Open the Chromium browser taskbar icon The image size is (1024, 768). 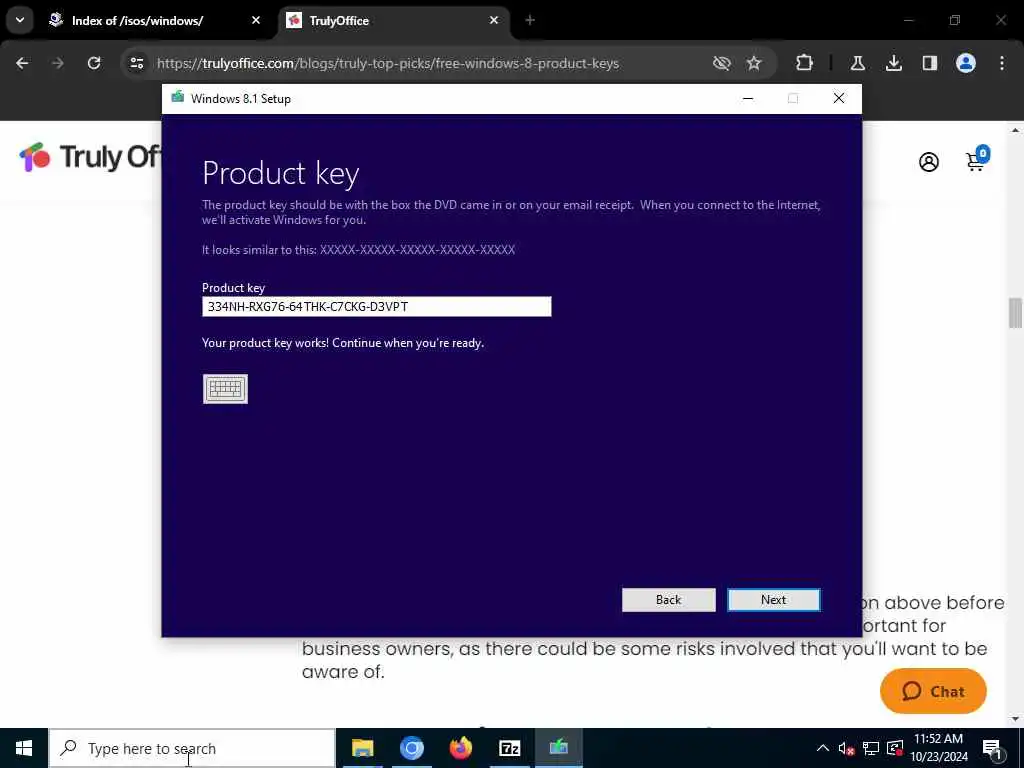[x=411, y=748]
